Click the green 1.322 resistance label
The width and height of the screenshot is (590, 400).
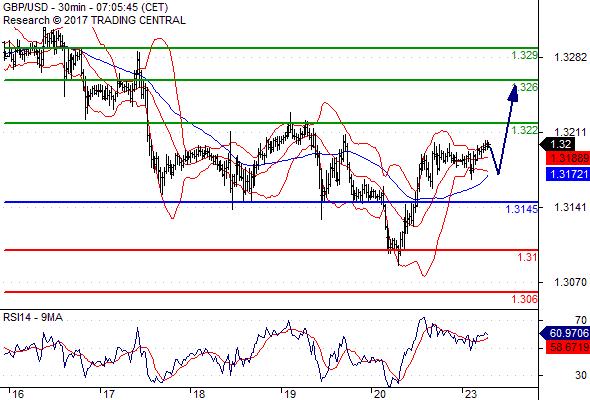pos(524,130)
